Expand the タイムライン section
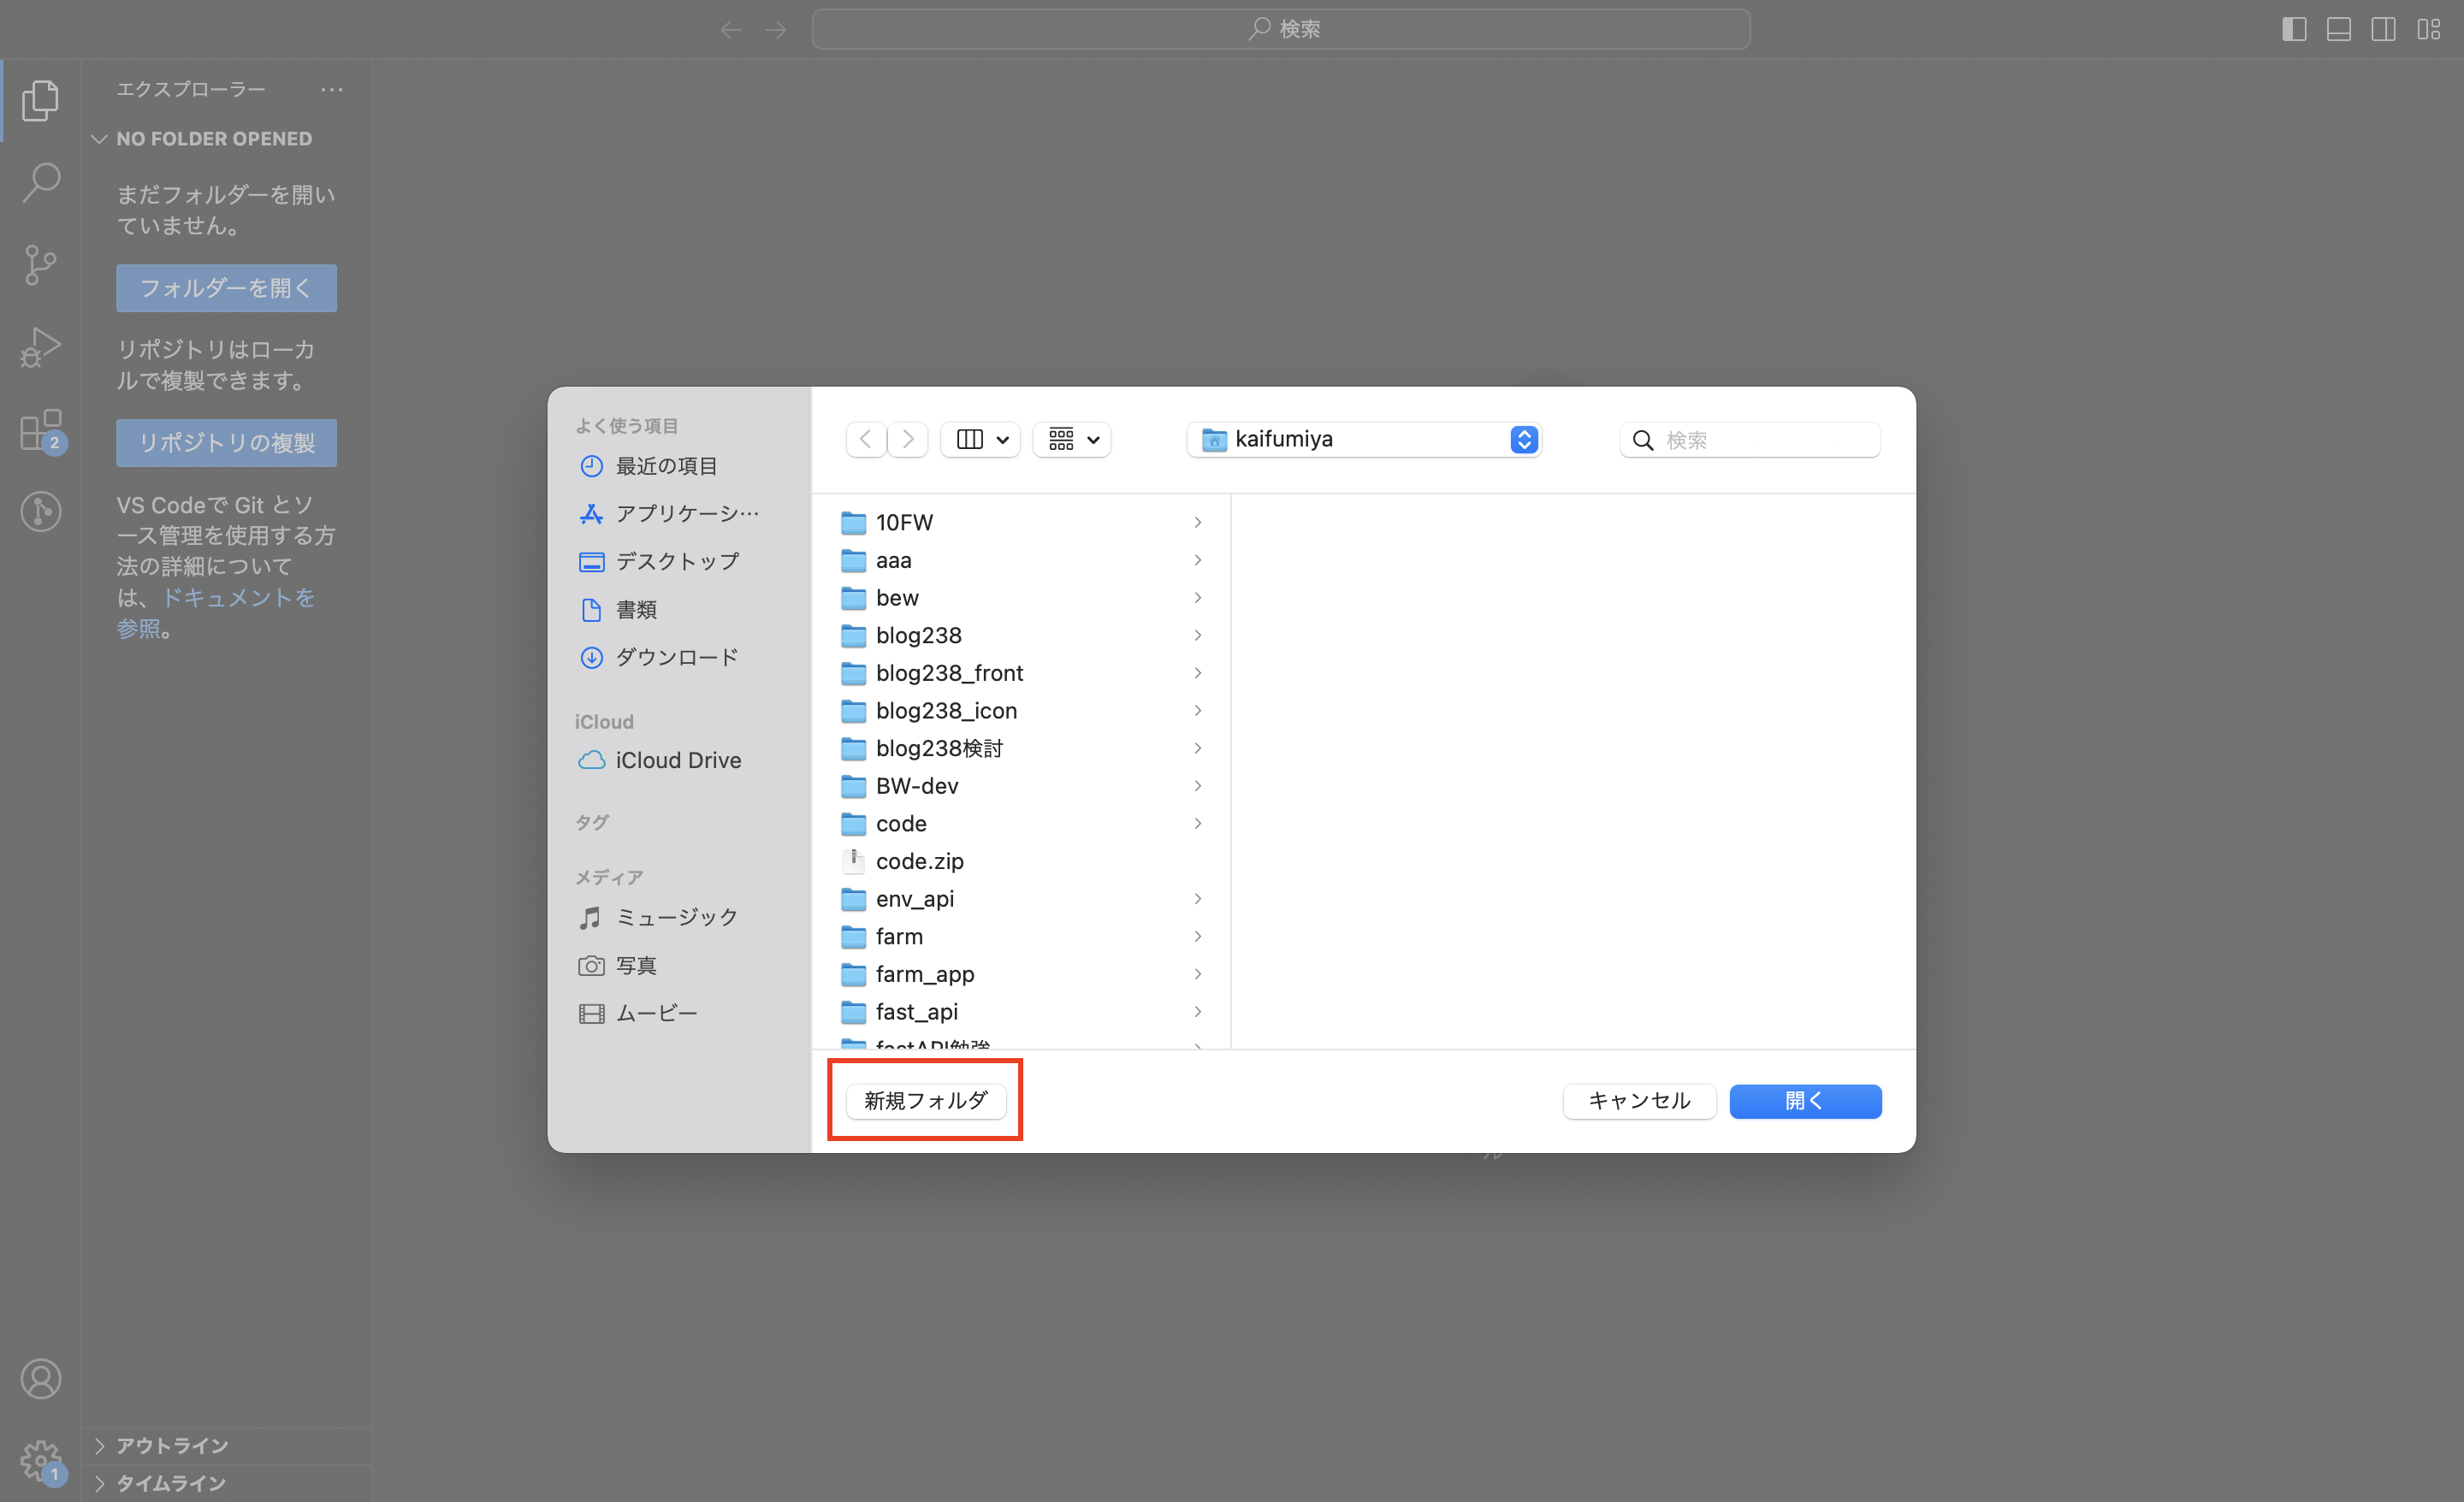 pyautogui.click(x=227, y=1483)
